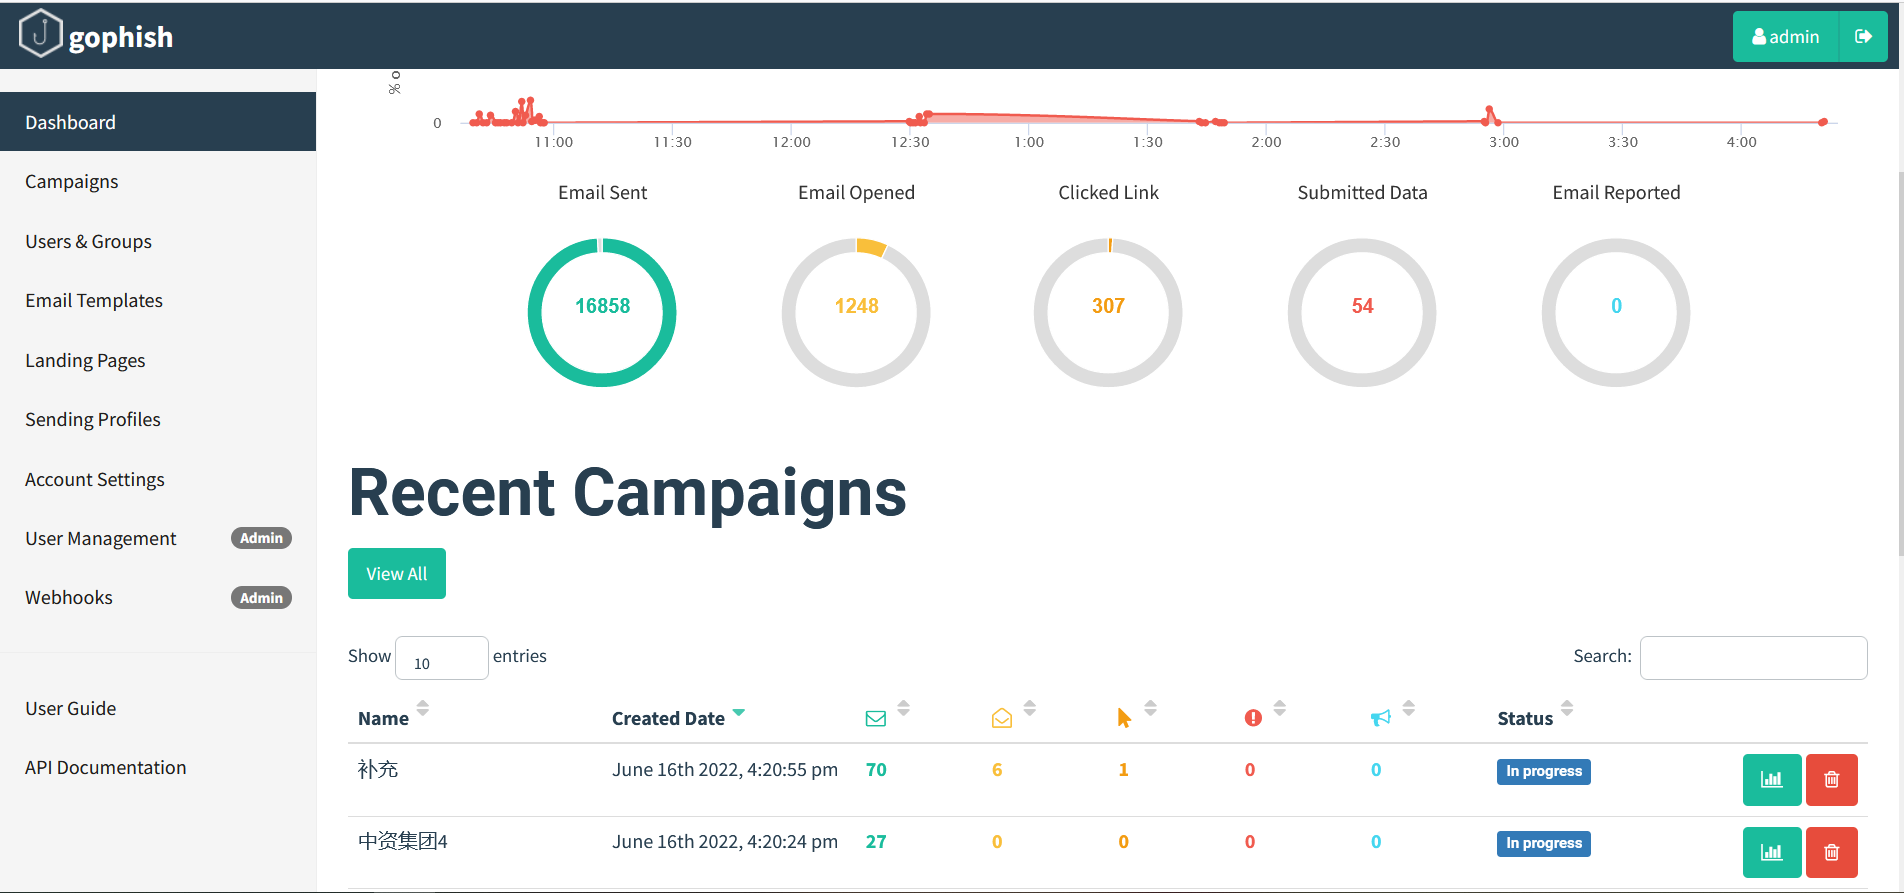
Task: Click the gophish brand name
Action: (x=121, y=37)
